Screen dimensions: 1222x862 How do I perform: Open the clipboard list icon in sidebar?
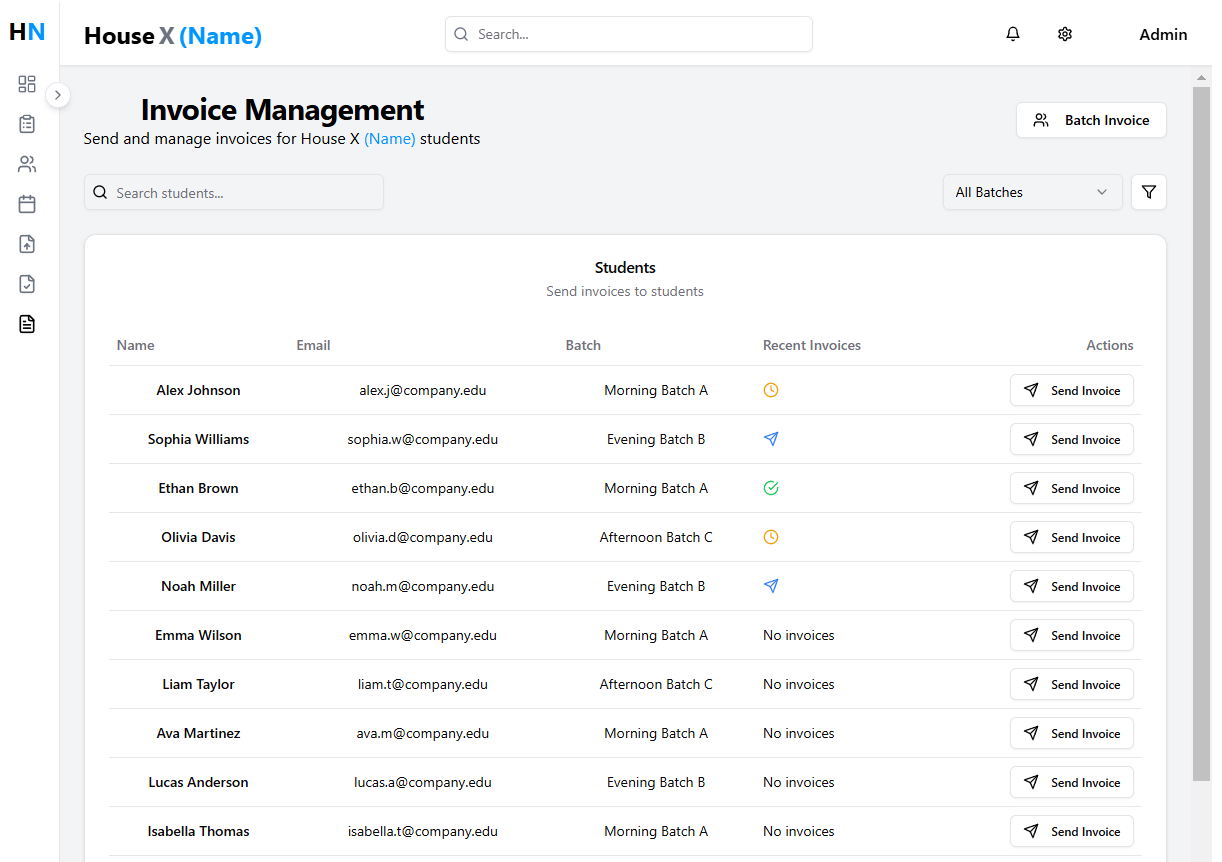[27, 124]
